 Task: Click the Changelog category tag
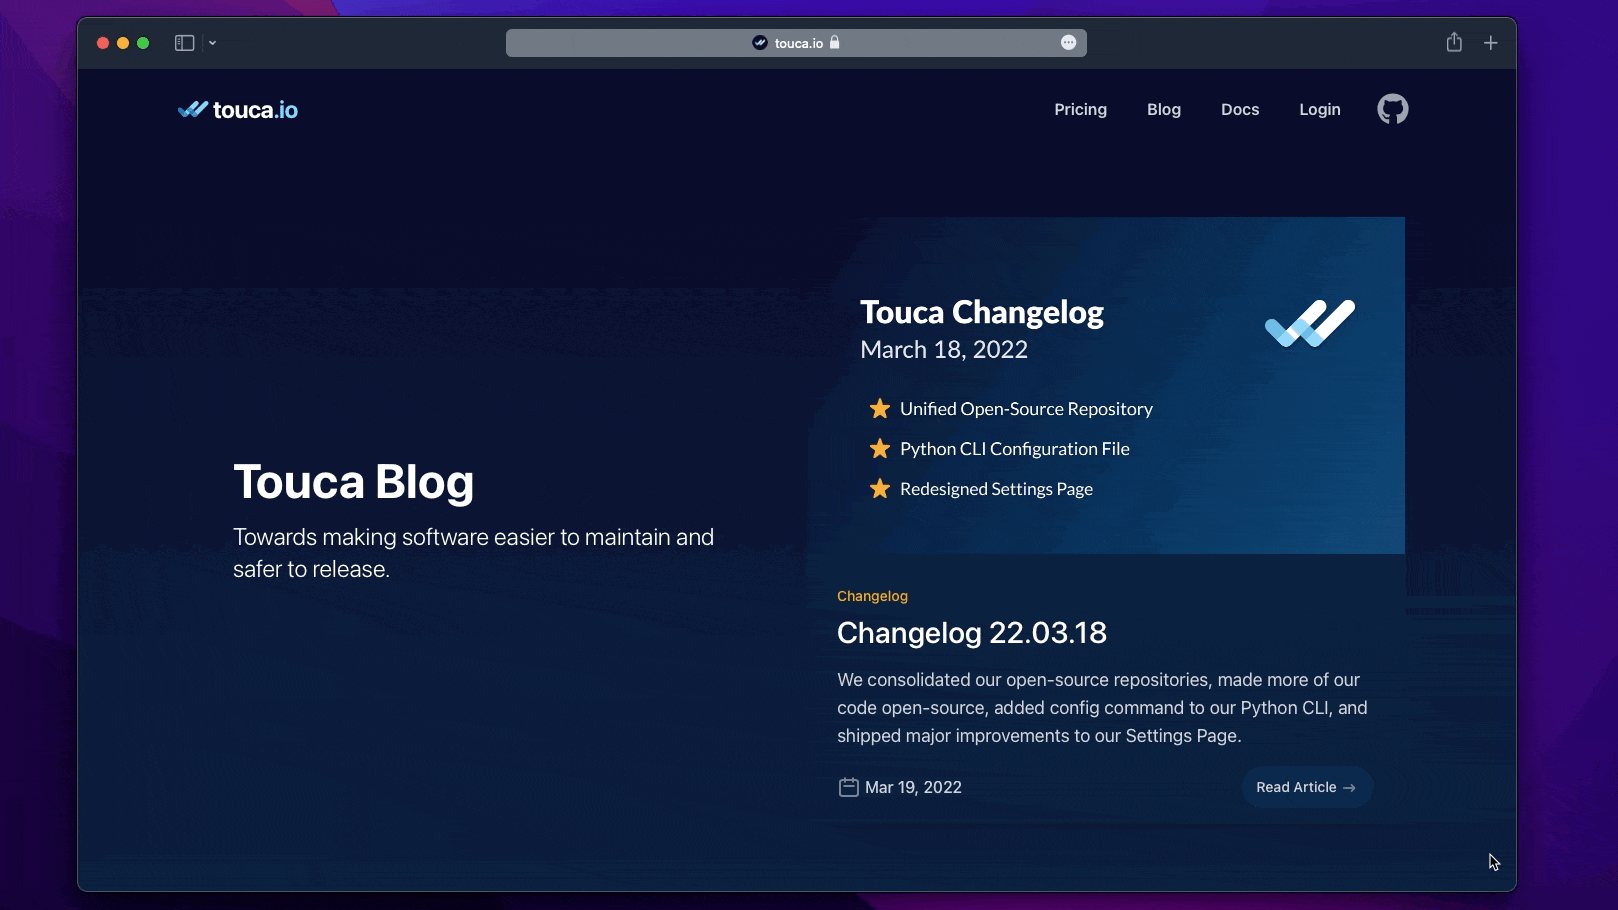point(872,596)
